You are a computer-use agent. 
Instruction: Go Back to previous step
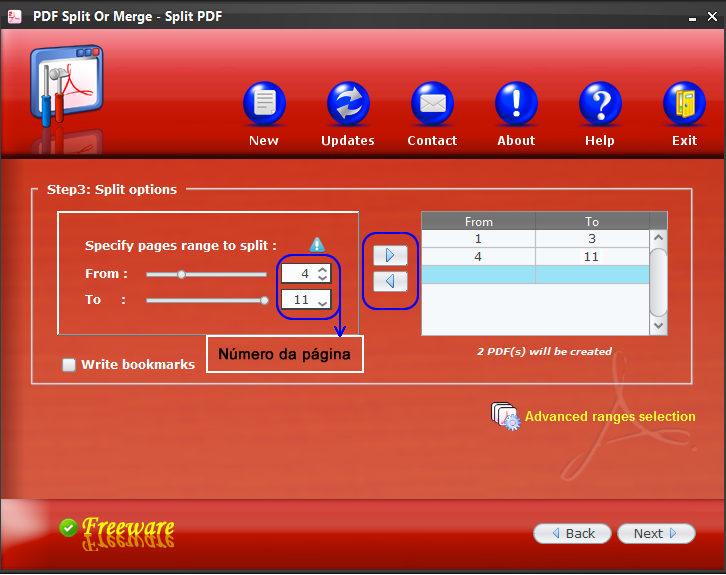(572, 533)
